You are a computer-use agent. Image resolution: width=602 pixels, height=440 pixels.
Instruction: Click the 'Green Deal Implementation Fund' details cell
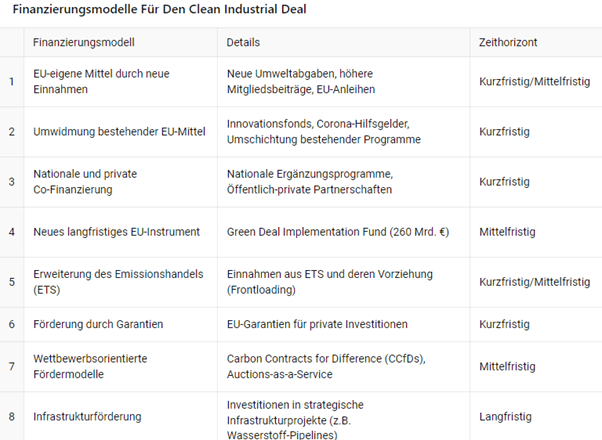[x=338, y=232]
